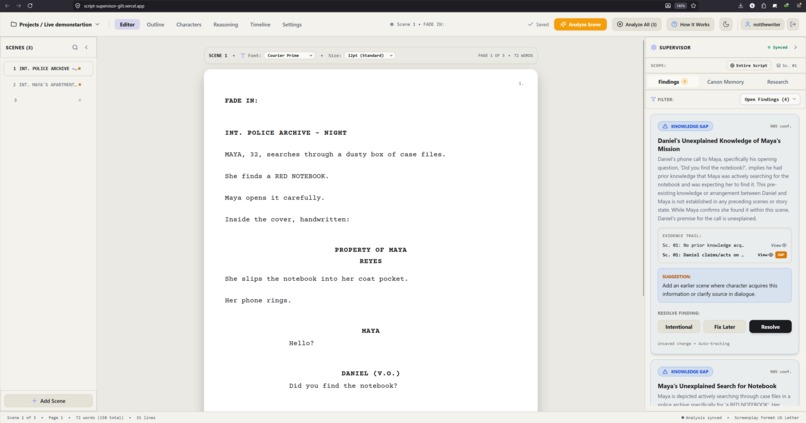Click the black Resolve button
The height and width of the screenshot is (423, 806).
770,327
